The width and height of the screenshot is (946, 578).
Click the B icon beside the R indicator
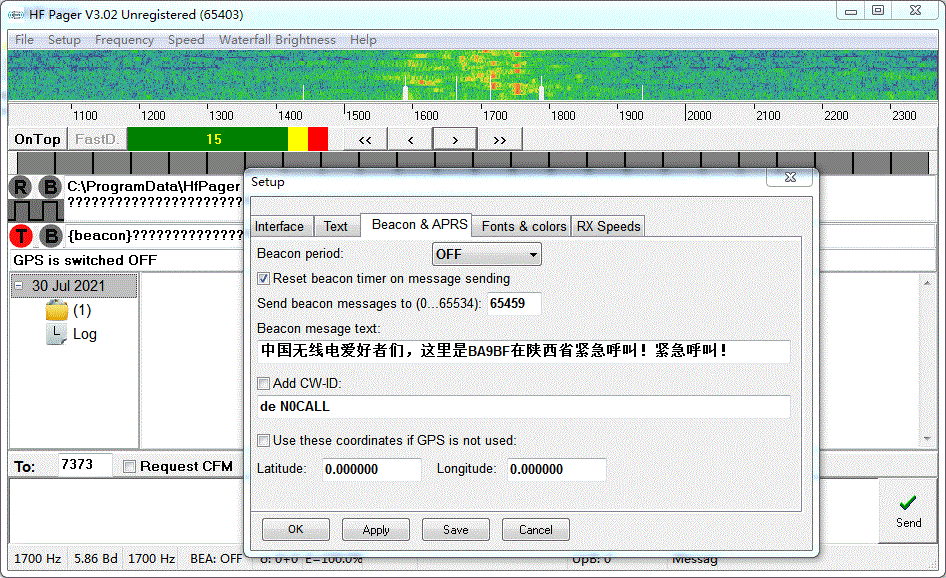pos(51,187)
